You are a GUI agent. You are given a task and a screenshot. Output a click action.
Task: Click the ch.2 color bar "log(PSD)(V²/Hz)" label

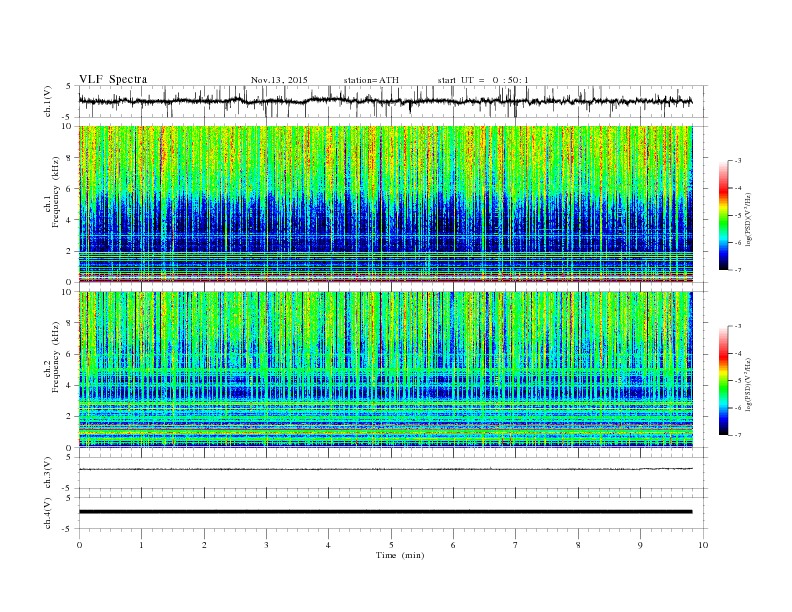[x=748, y=384]
